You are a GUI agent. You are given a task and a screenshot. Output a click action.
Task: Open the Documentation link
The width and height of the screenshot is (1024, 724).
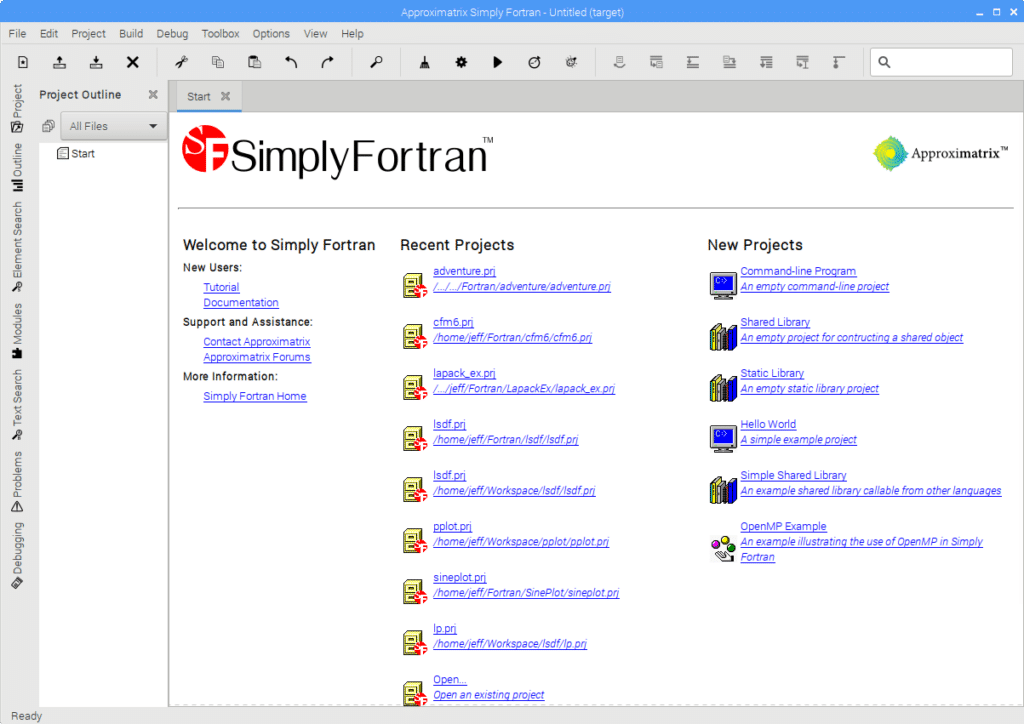point(241,303)
